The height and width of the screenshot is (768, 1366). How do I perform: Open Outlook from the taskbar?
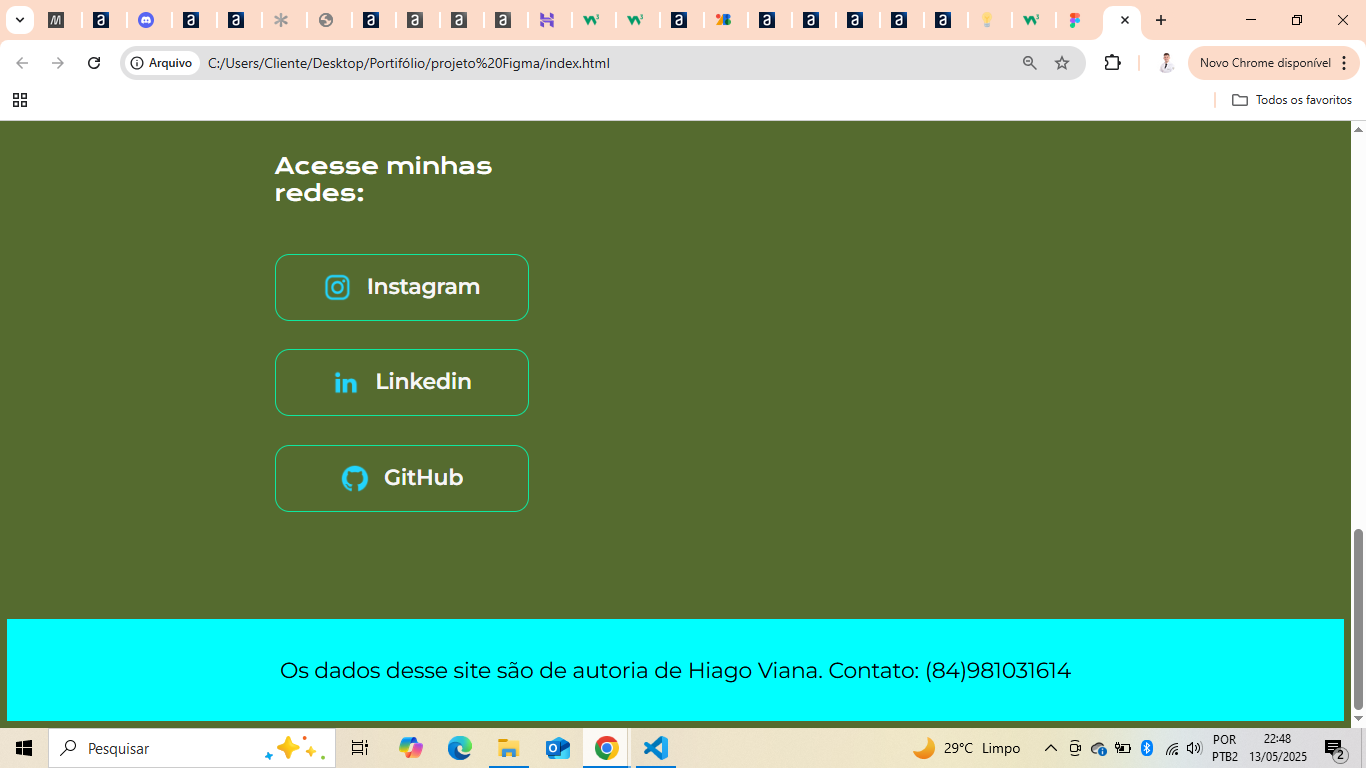(x=557, y=748)
